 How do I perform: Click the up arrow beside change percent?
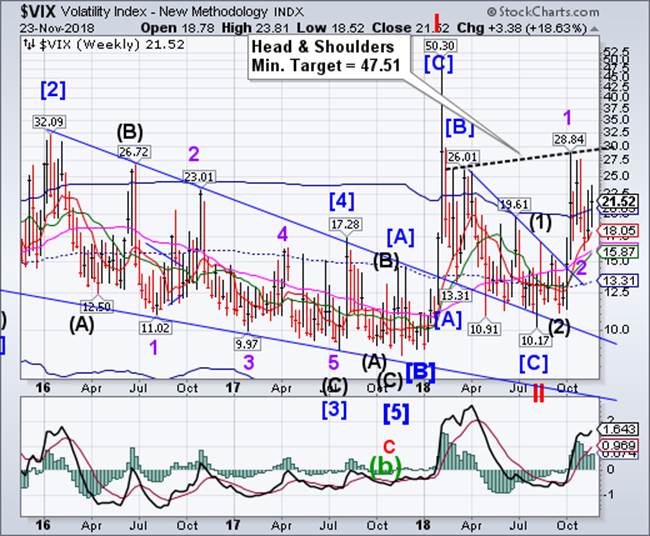(x=594, y=29)
